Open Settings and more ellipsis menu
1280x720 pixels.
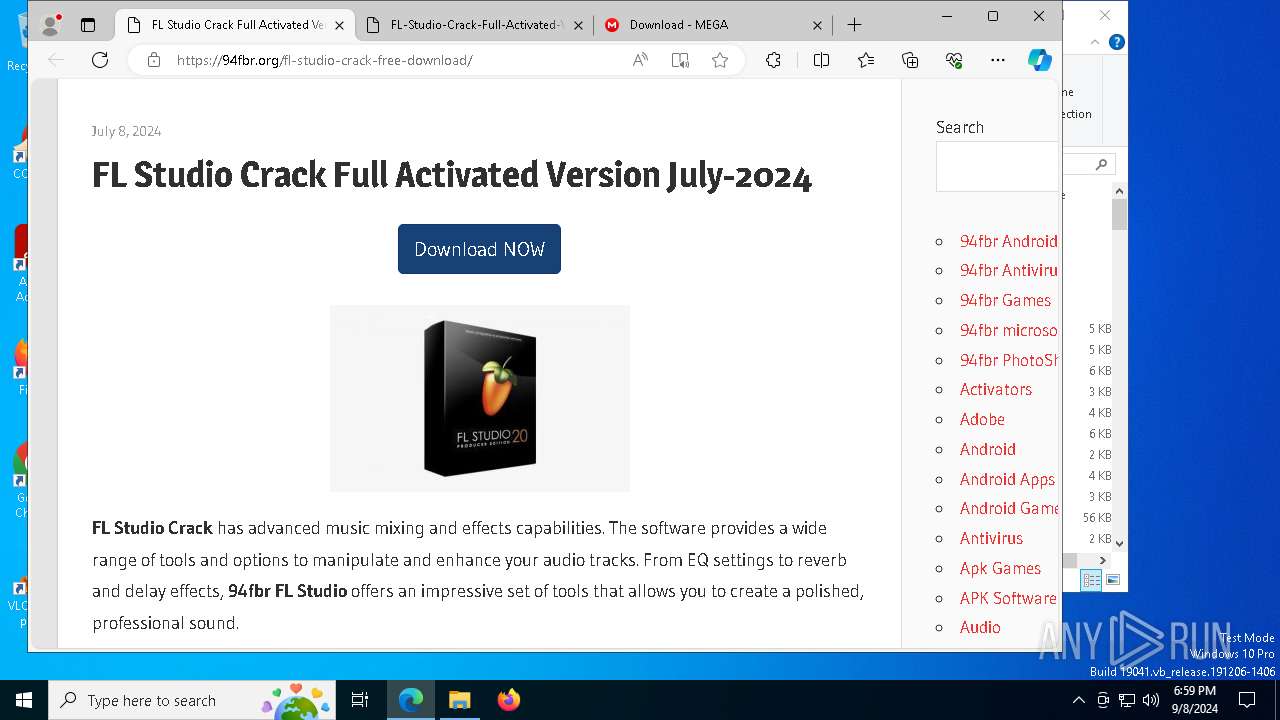pyautogui.click(x=998, y=60)
